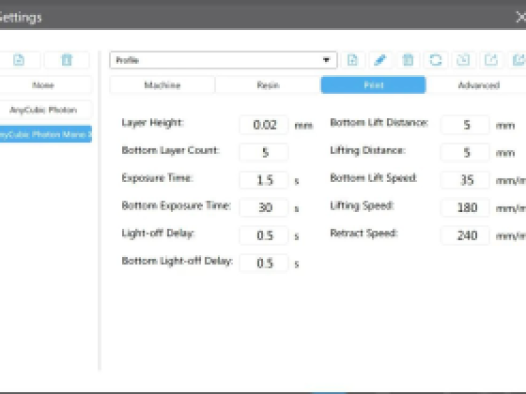Click the Bottom Lift Distance field
526x394 pixels.
pyautogui.click(x=466, y=125)
